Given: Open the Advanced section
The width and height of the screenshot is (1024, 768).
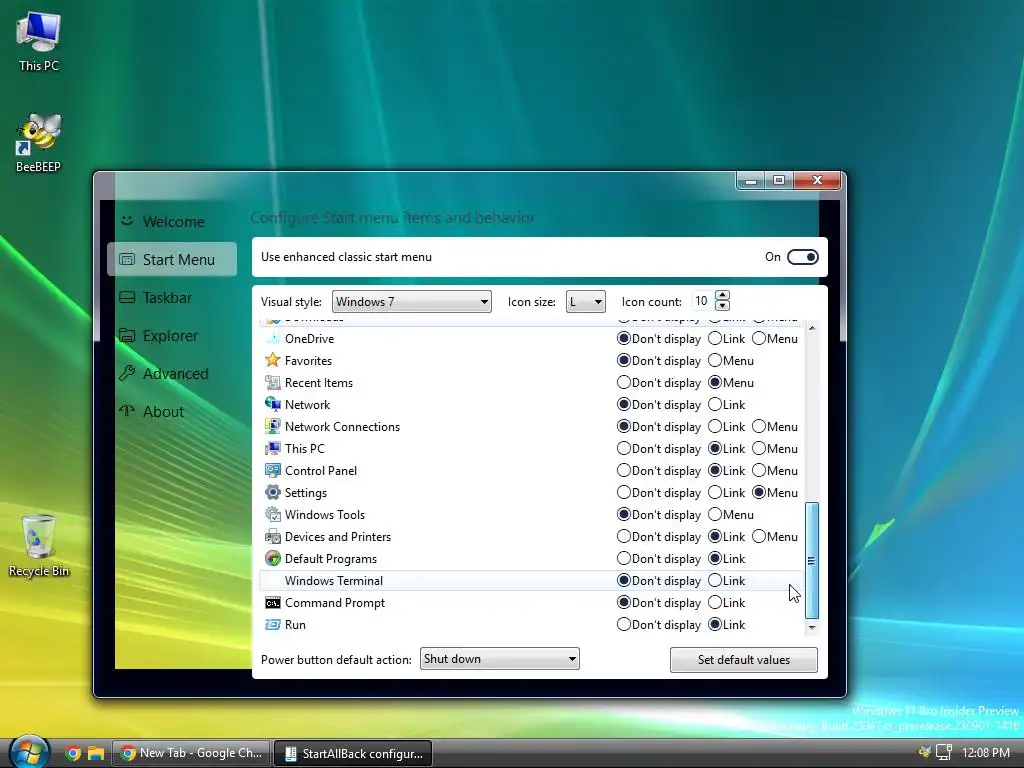Looking at the screenshot, I should pyautogui.click(x=172, y=374).
